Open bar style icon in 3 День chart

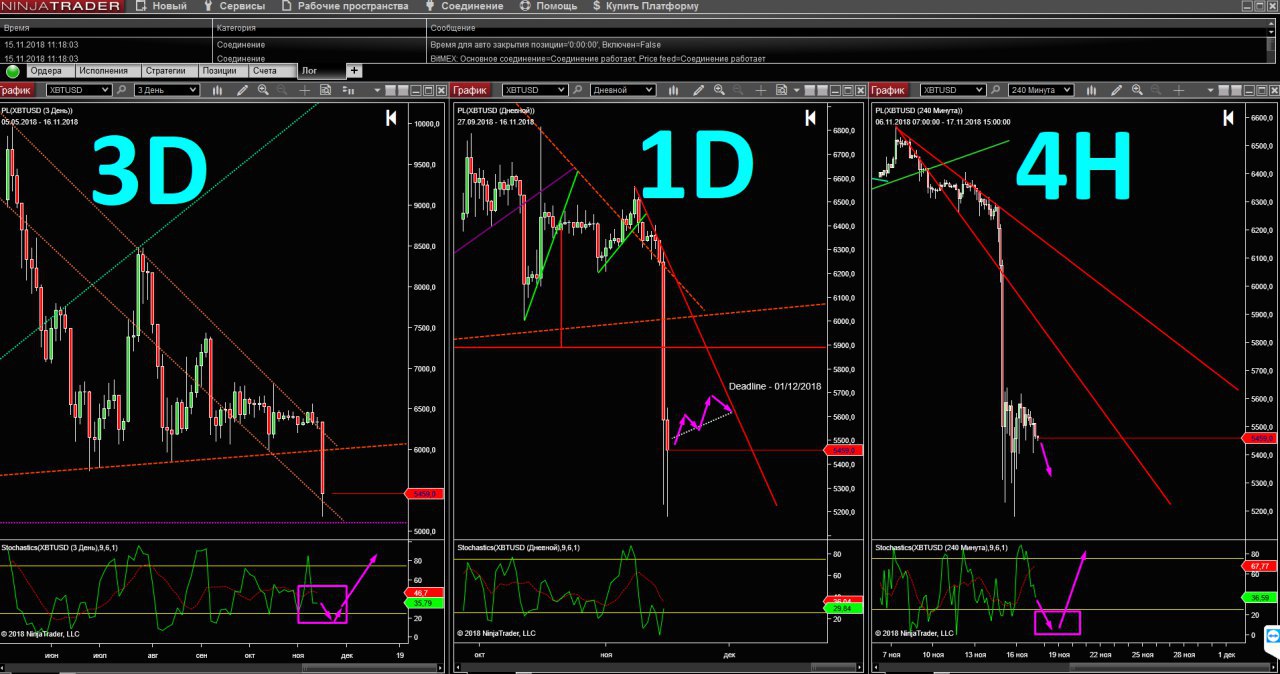coord(217,90)
